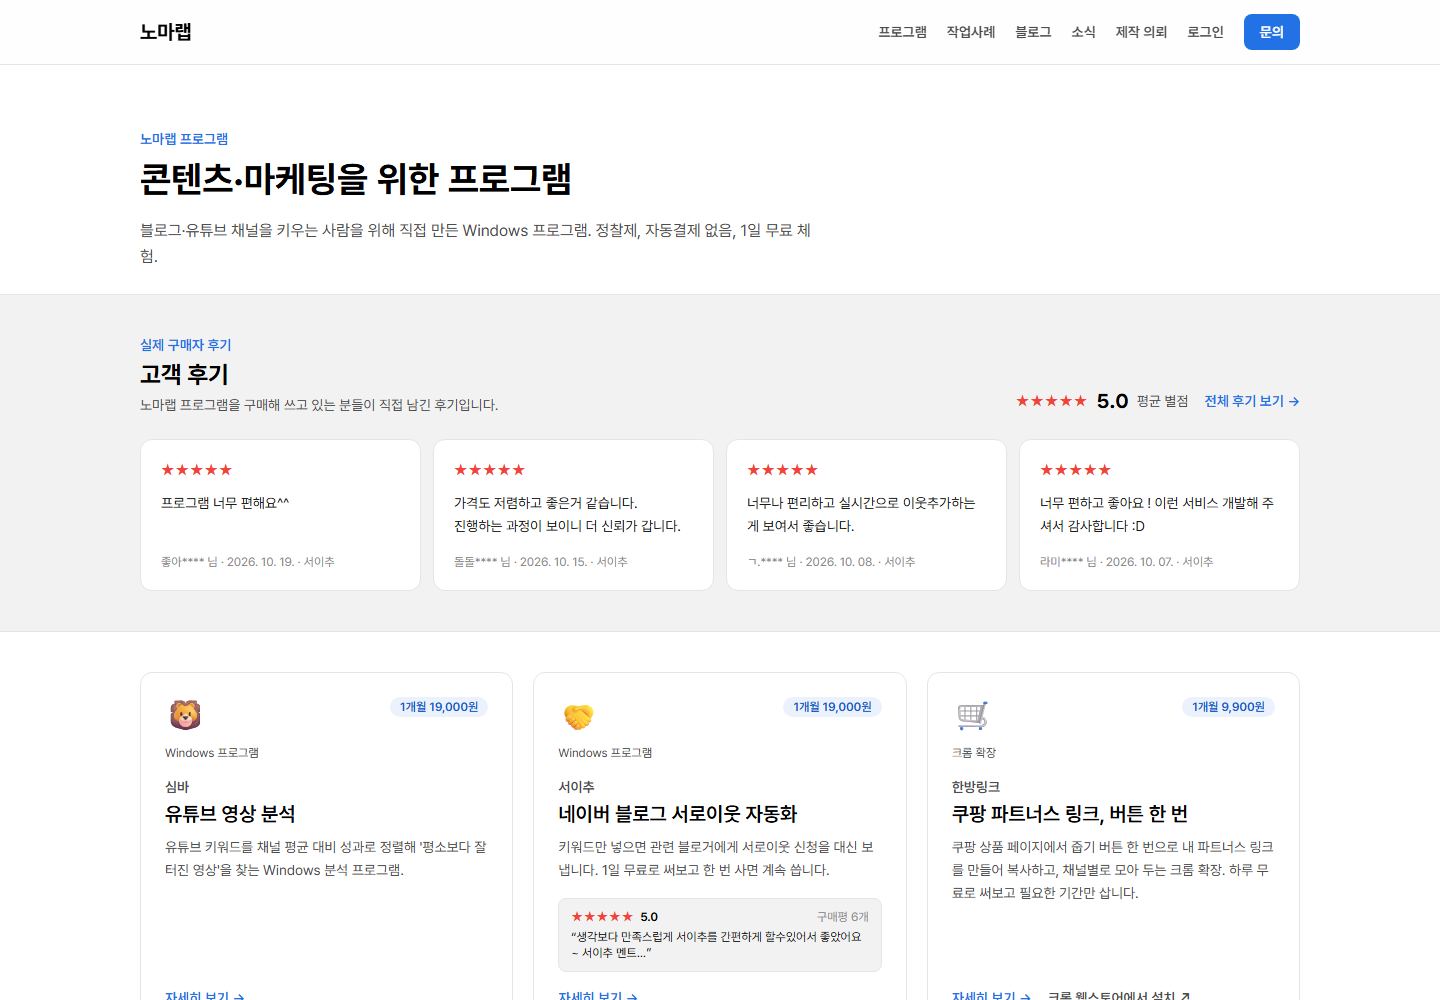Open 전체 후기 보기 link
Viewport: 1440px width, 1000px height.
point(1251,401)
